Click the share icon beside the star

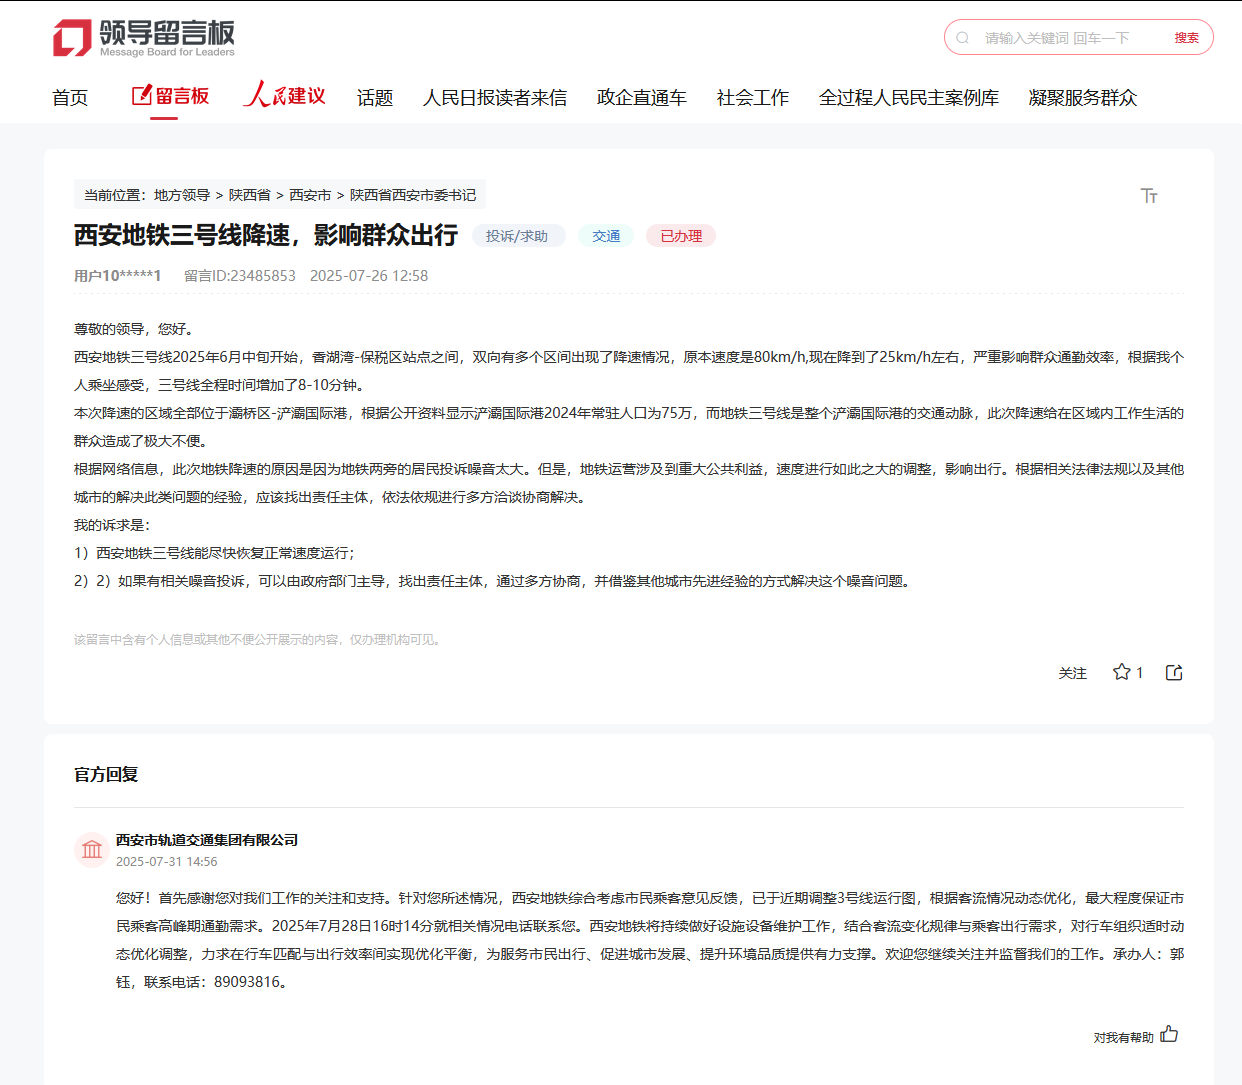tap(1174, 672)
